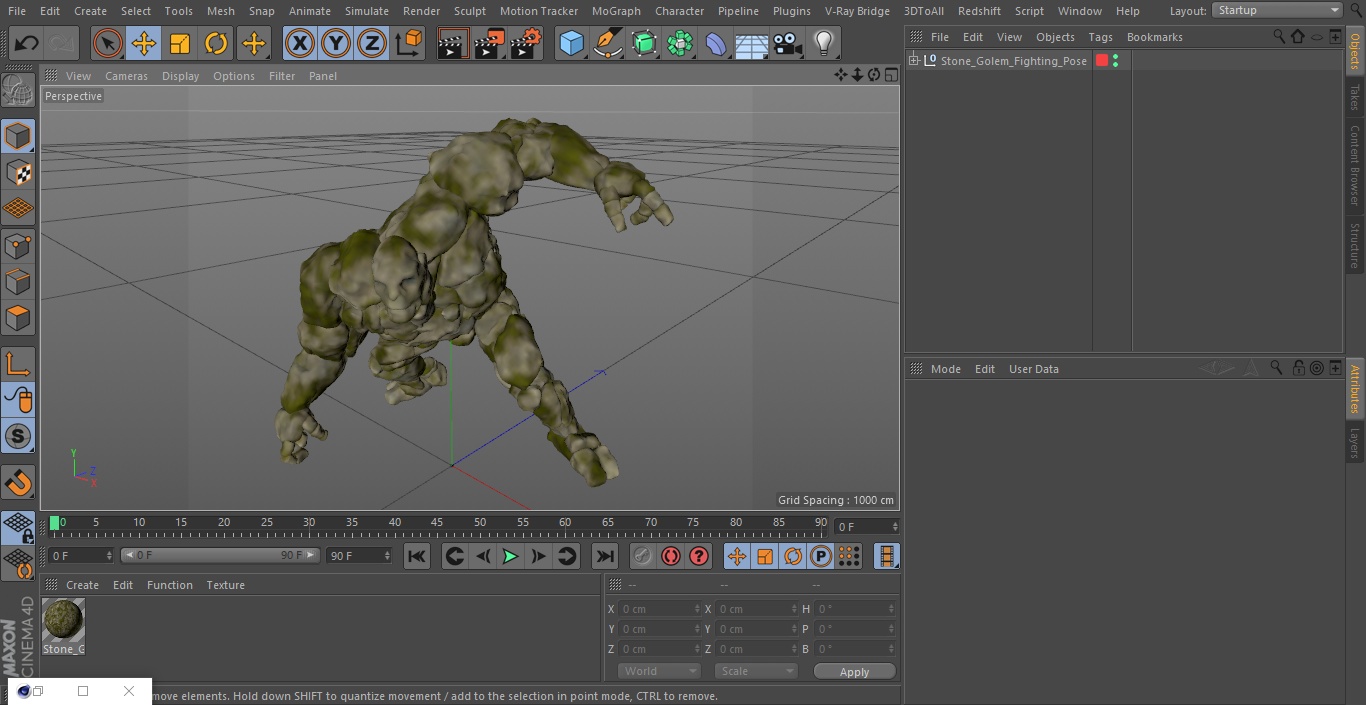Screen dimensions: 1366x705
Task: Open the Objects side tab
Action: click(x=1355, y=51)
